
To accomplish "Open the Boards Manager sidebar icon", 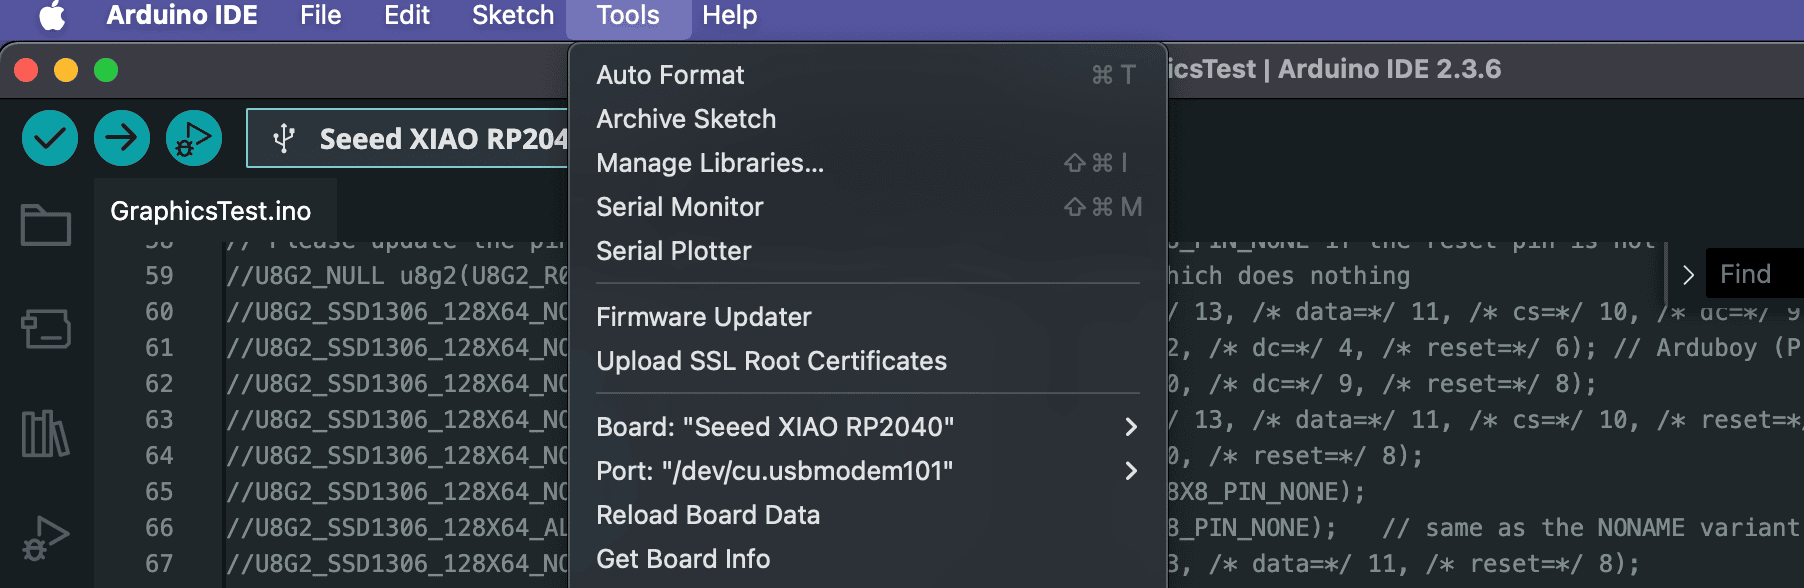I will click(x=46, y=328).
